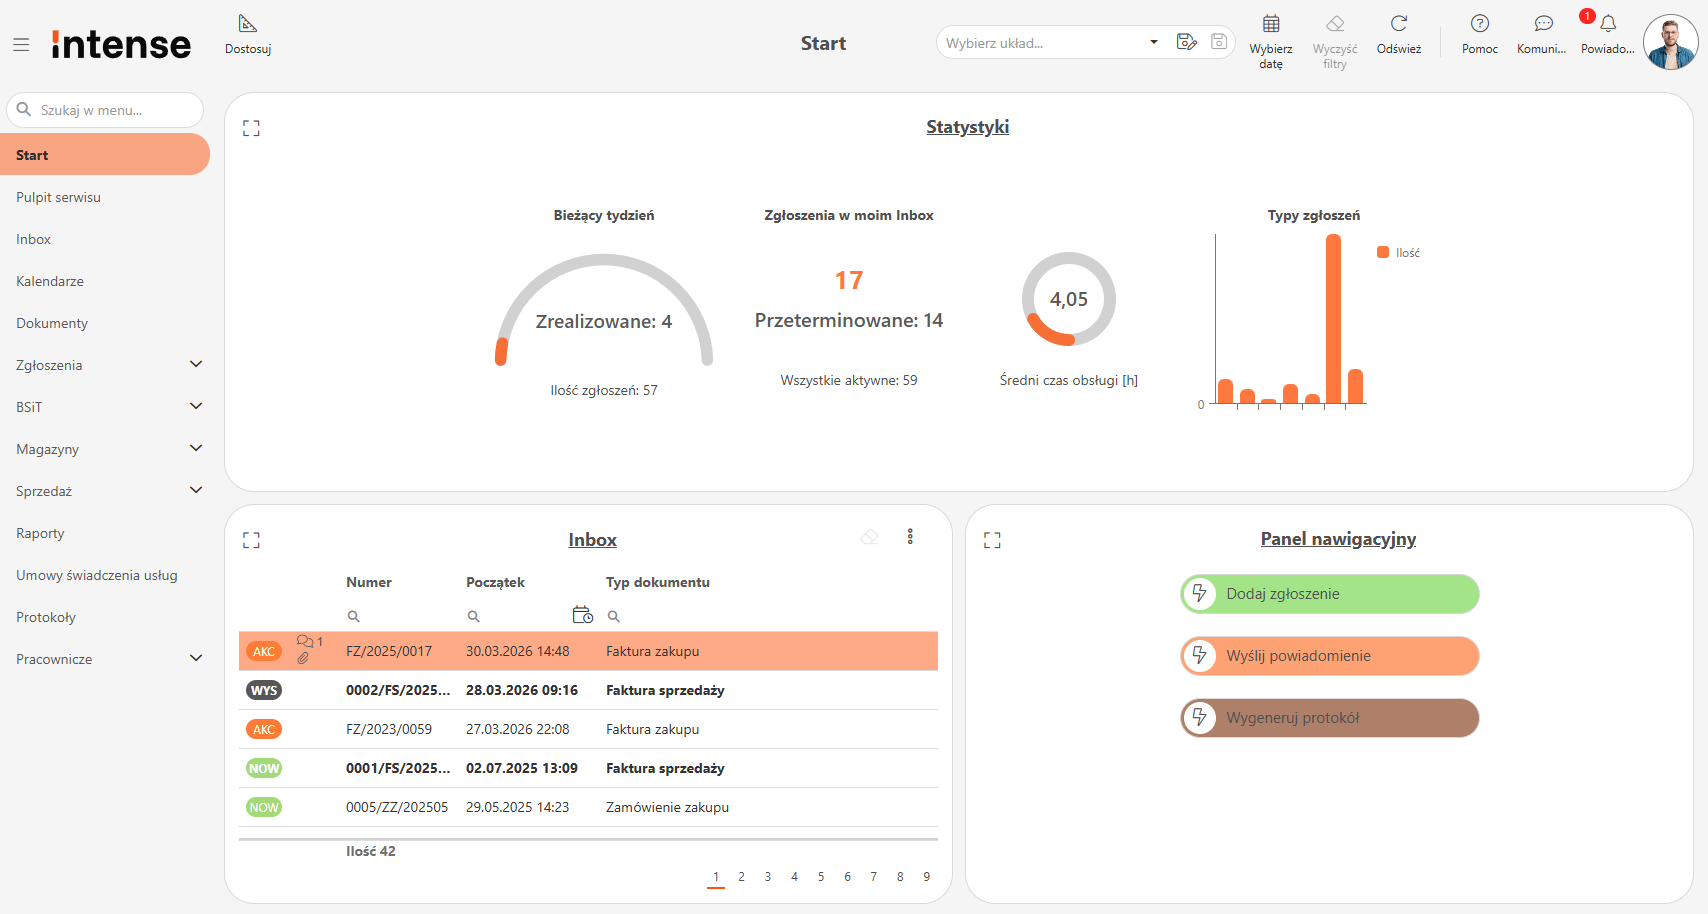Click the Dodaj zgłoszenie button
This screenshot has width=1708, height=914.
tap(1329, 594)
